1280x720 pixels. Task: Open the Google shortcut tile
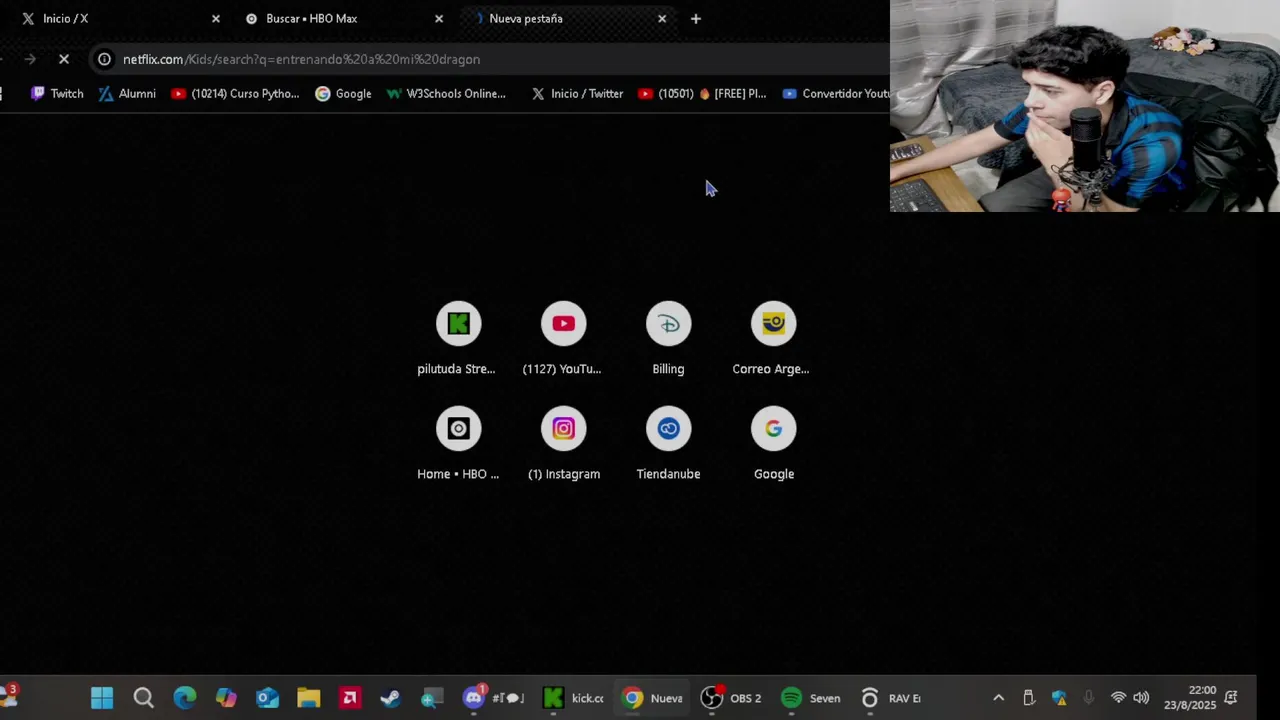tap(773, 443)
